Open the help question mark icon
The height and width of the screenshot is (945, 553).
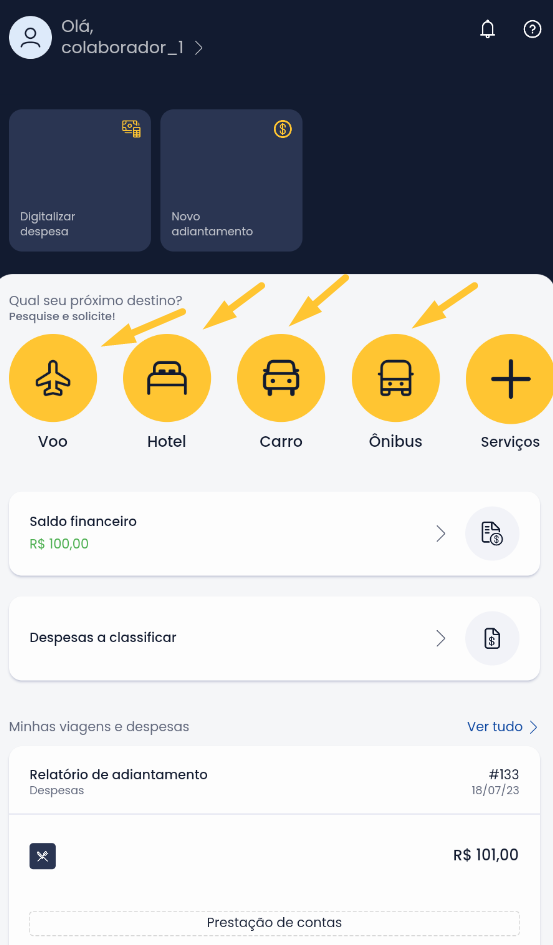532,29
